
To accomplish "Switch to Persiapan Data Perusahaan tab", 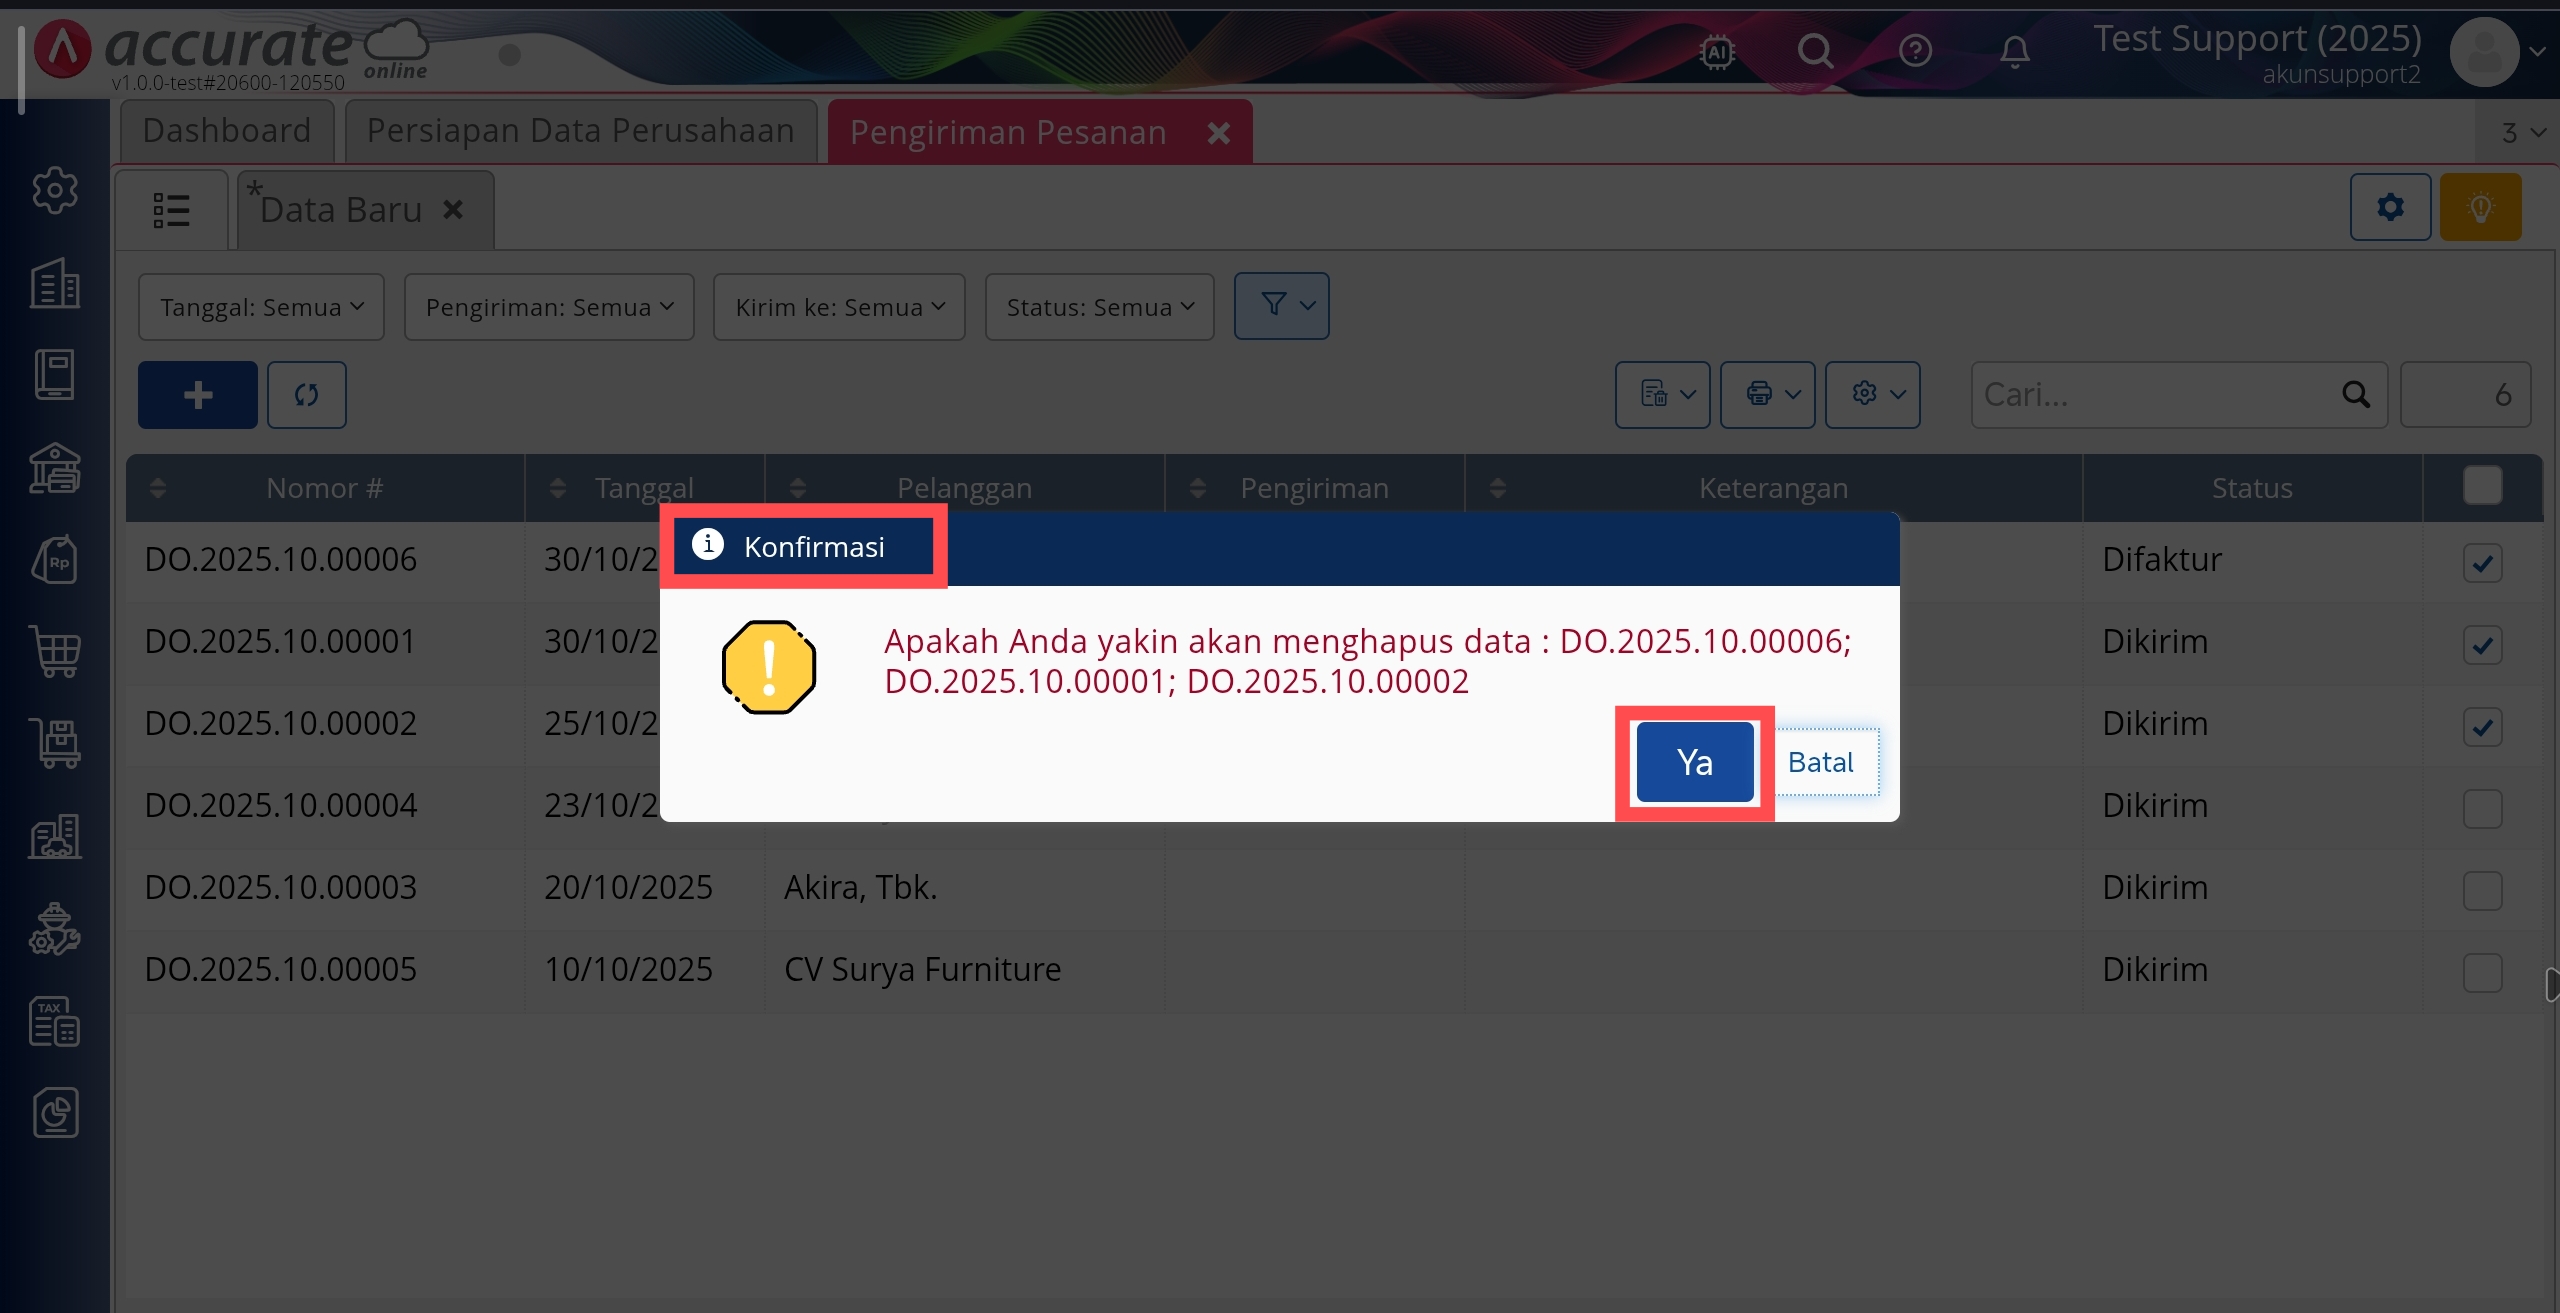I will point(580,131).
